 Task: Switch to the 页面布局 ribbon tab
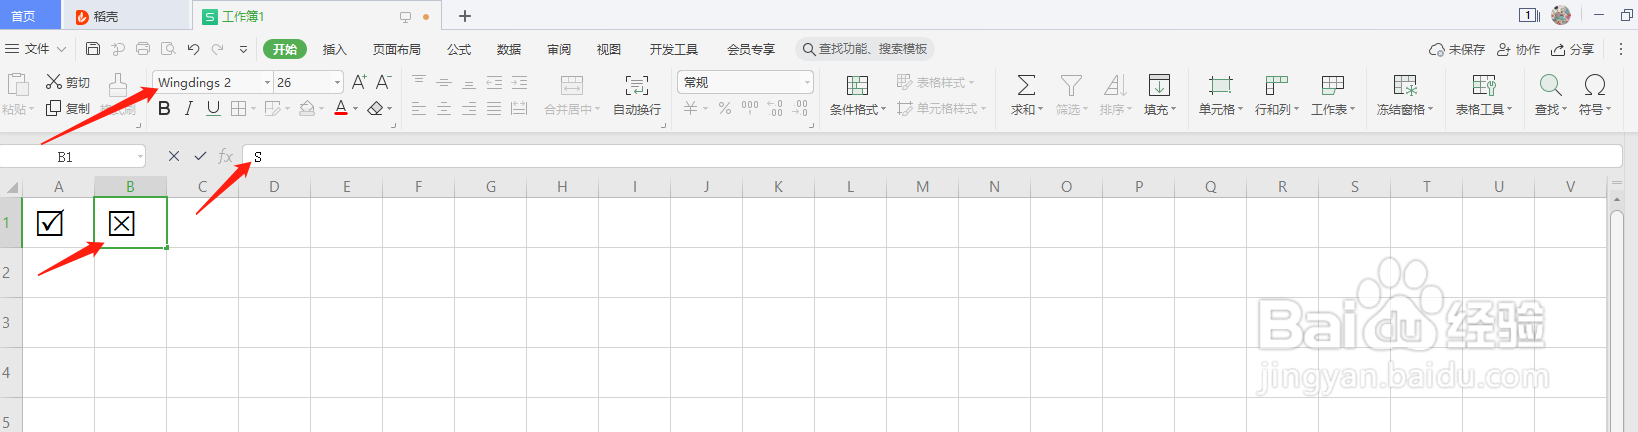397,49
